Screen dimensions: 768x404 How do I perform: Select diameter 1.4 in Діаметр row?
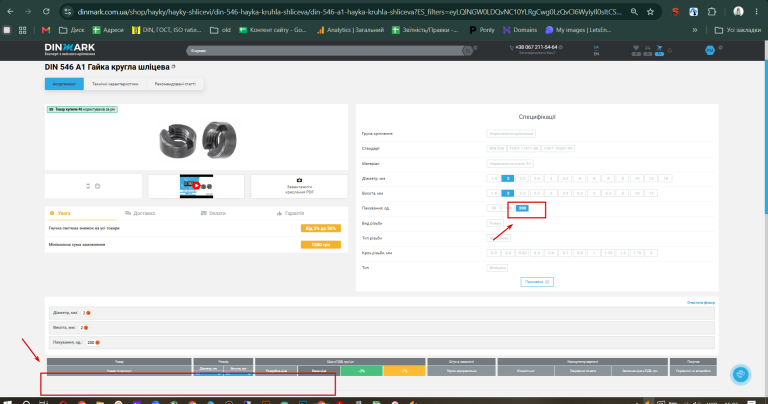coord(494,178)
